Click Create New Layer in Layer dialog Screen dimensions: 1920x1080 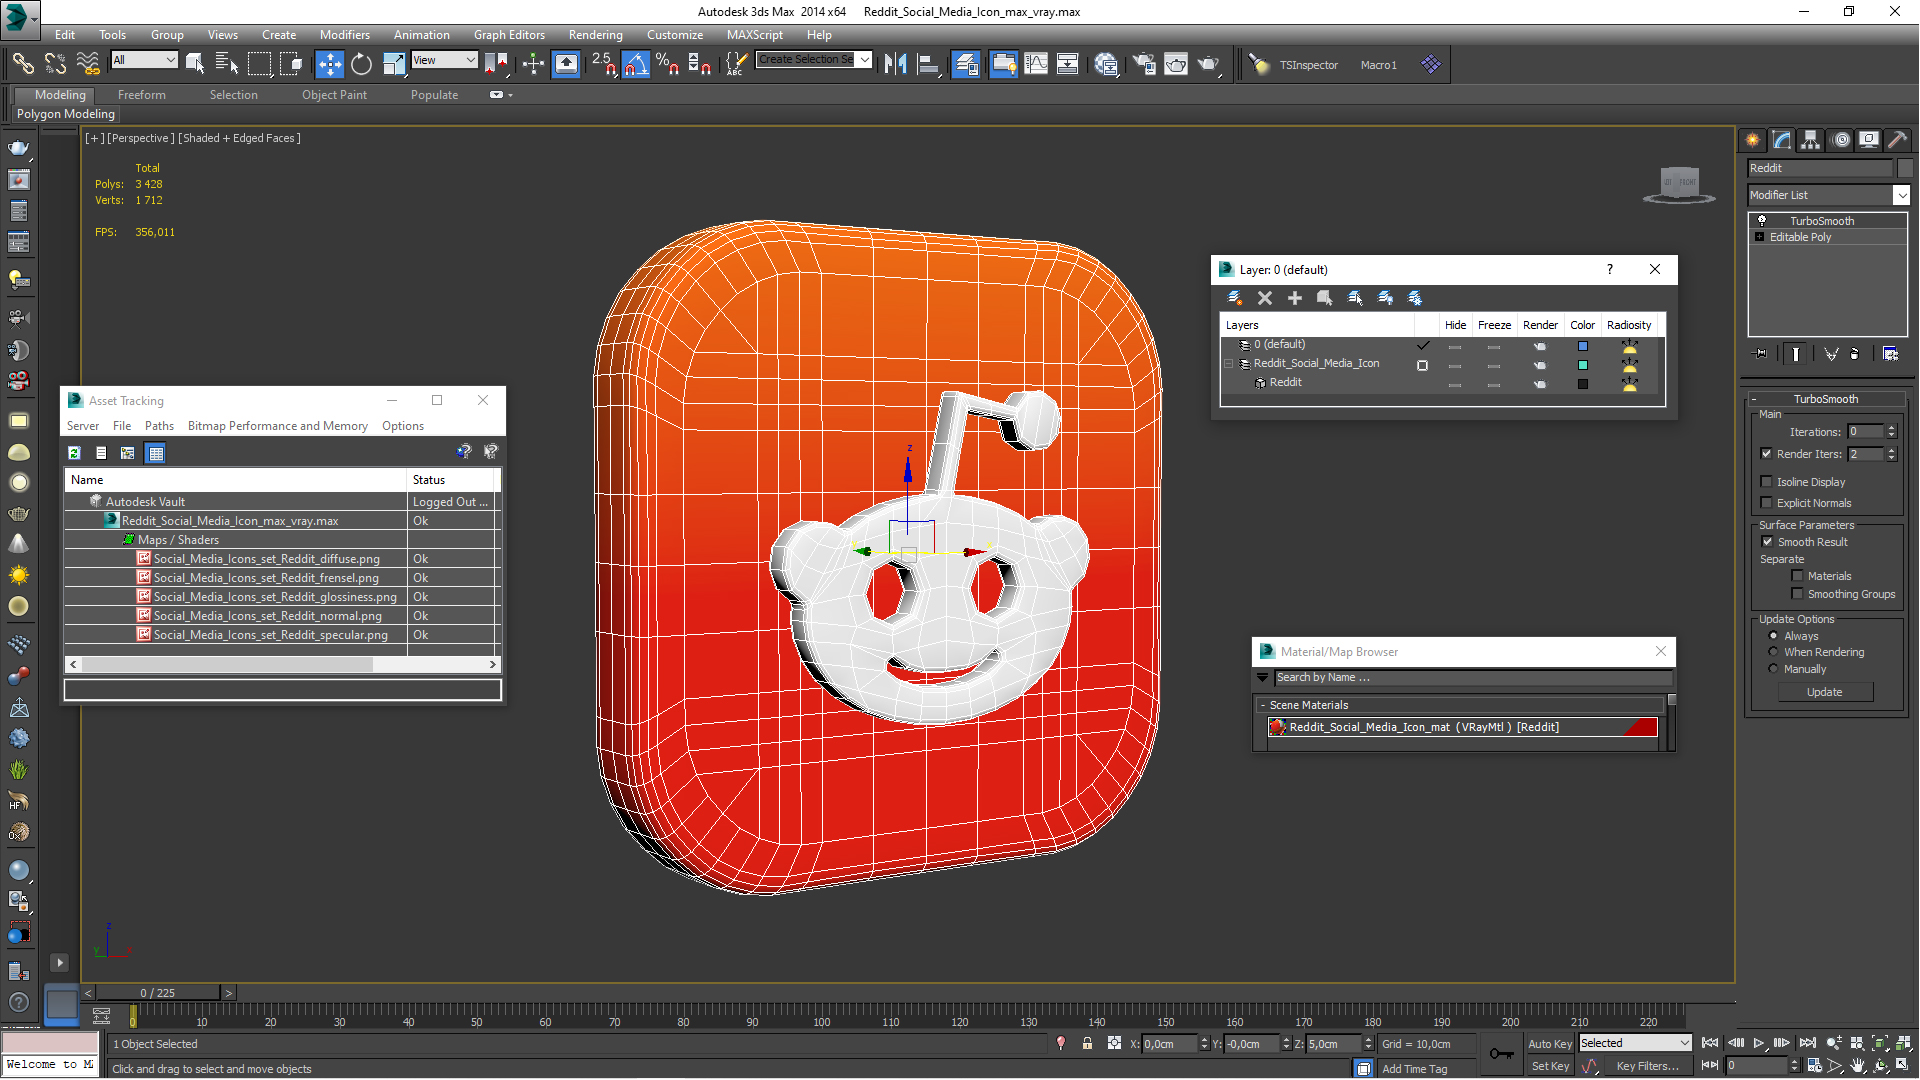(1235, 298)
